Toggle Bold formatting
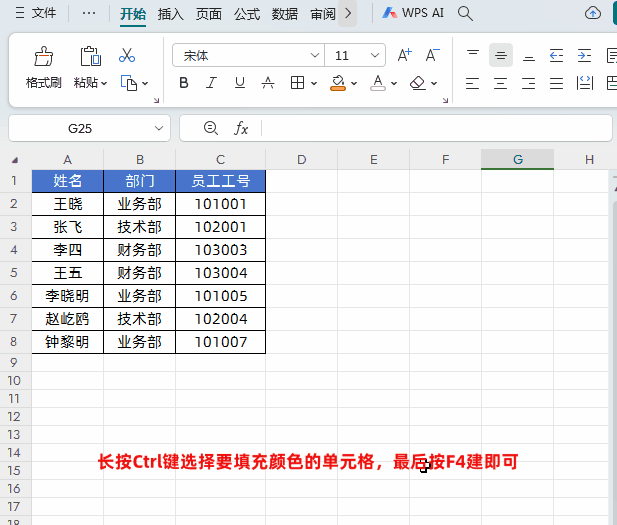The height and width of the screenshot is (525, 617). (x=184, y=83)
